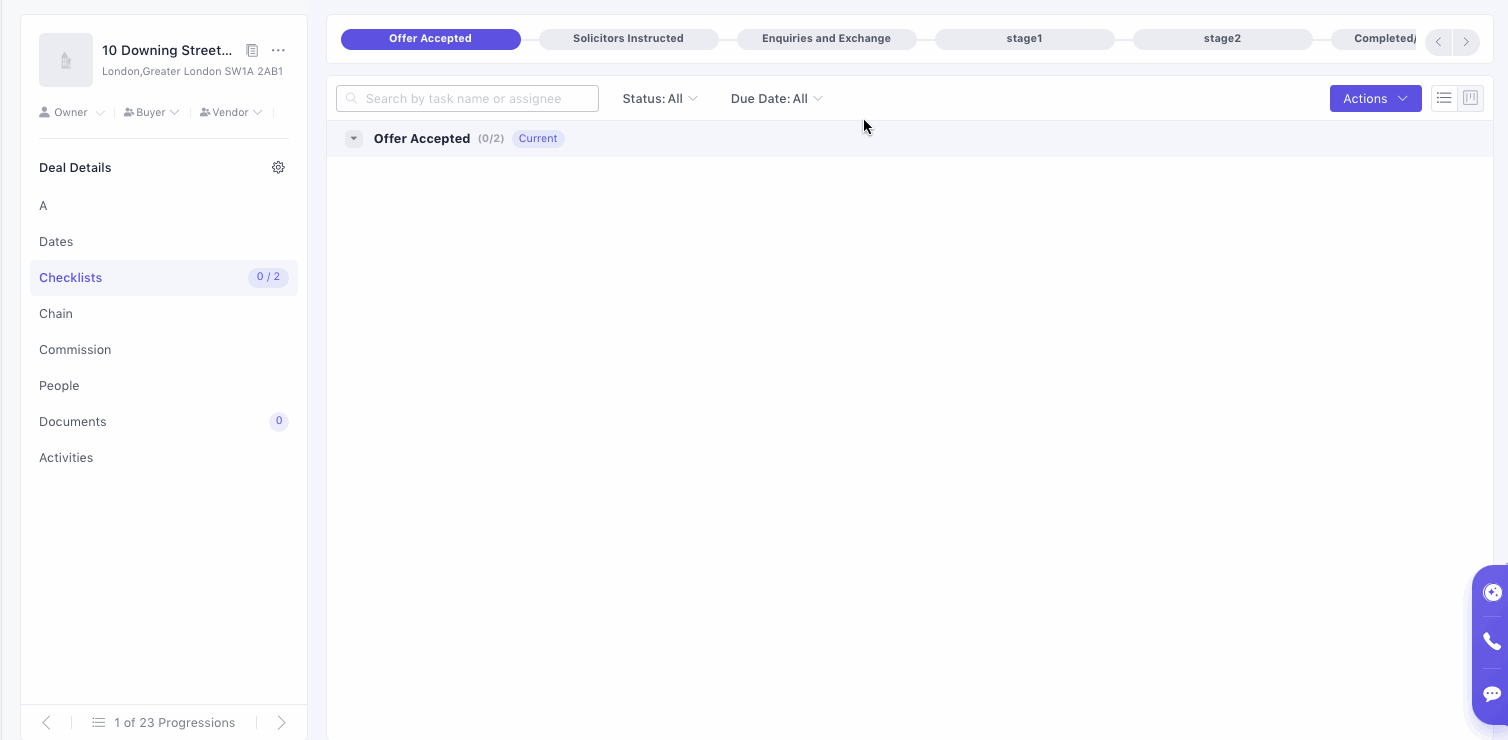The image size is (1508, 740).
Task: Open the AI assistant sparkle icon
Action: 1492,592
